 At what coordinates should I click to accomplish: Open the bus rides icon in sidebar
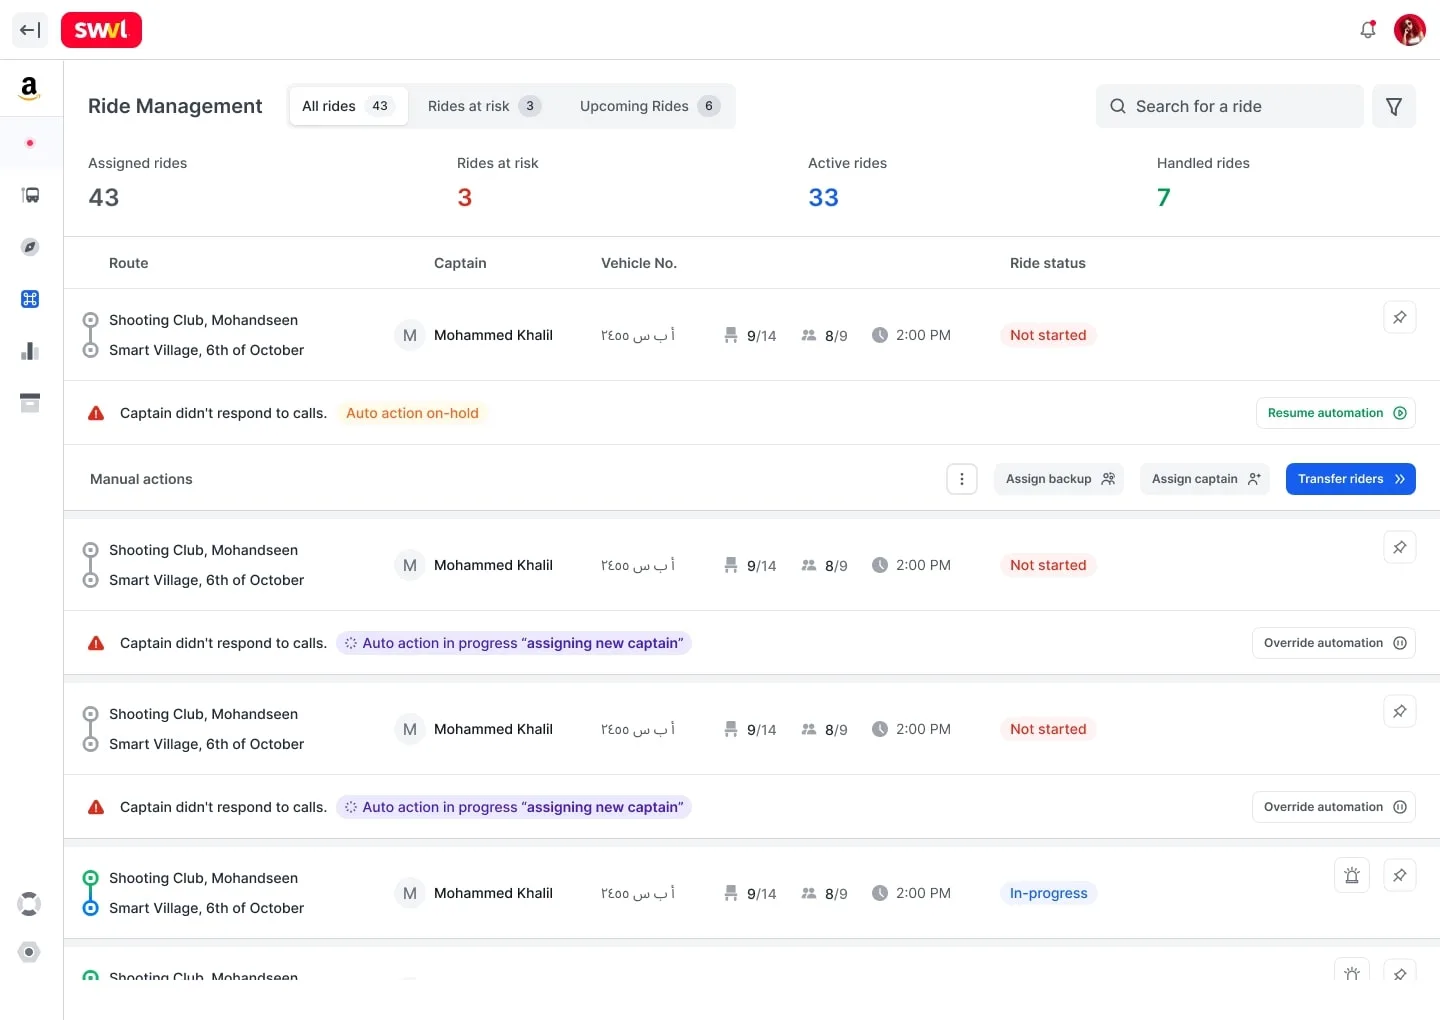pos(30,195)
